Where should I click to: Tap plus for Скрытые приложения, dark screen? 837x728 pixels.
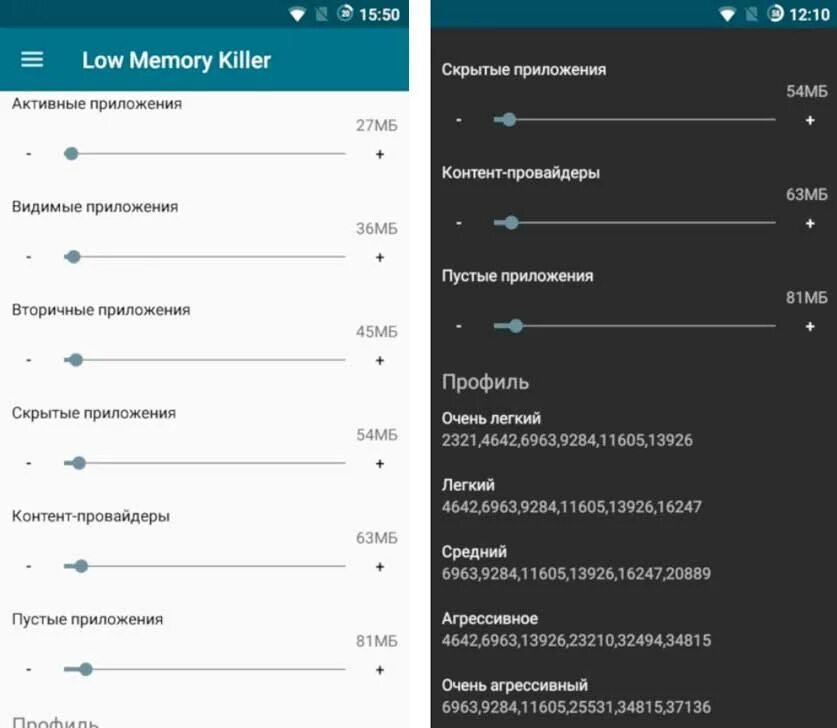pyautogui.click(x=810, y=120)
